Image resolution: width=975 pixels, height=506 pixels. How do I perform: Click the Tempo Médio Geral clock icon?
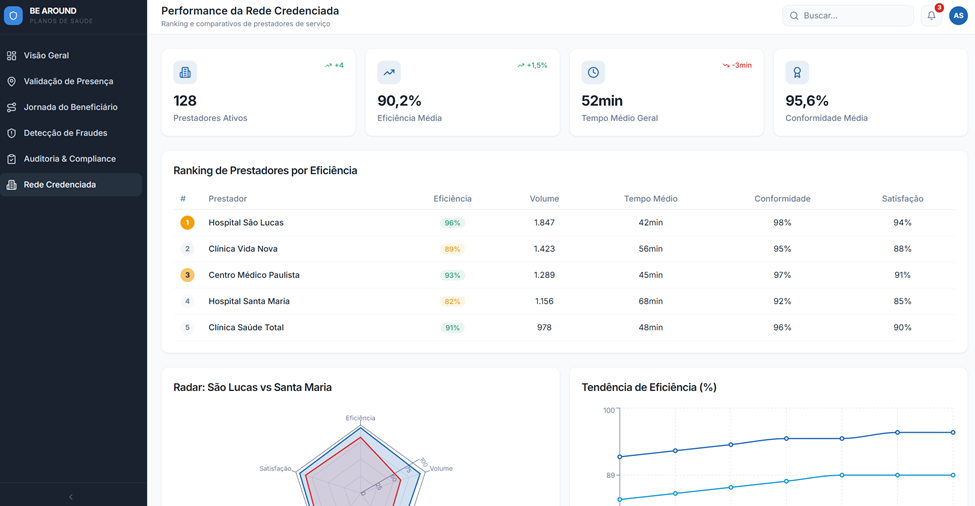click(x=593, y=73)
